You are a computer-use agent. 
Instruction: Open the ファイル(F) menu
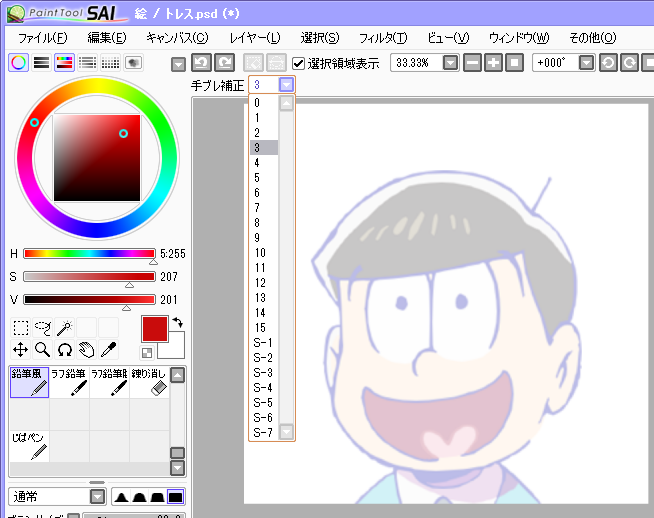point(42,38)
